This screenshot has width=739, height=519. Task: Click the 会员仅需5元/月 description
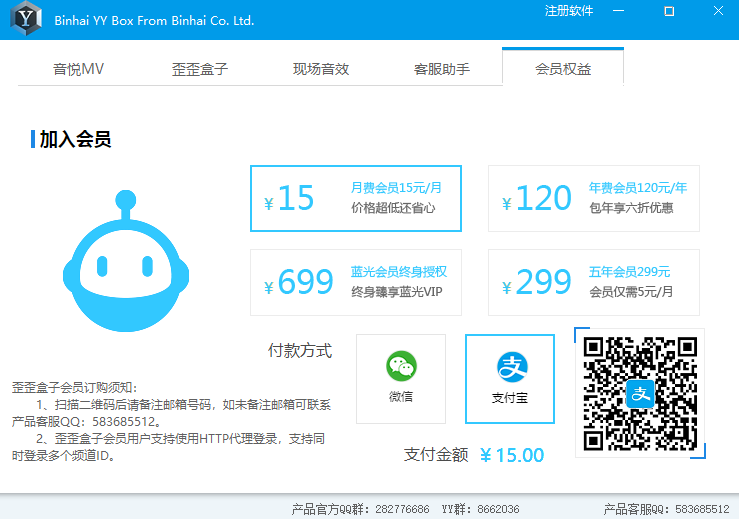pyautogui.click(x=631, y=292)
